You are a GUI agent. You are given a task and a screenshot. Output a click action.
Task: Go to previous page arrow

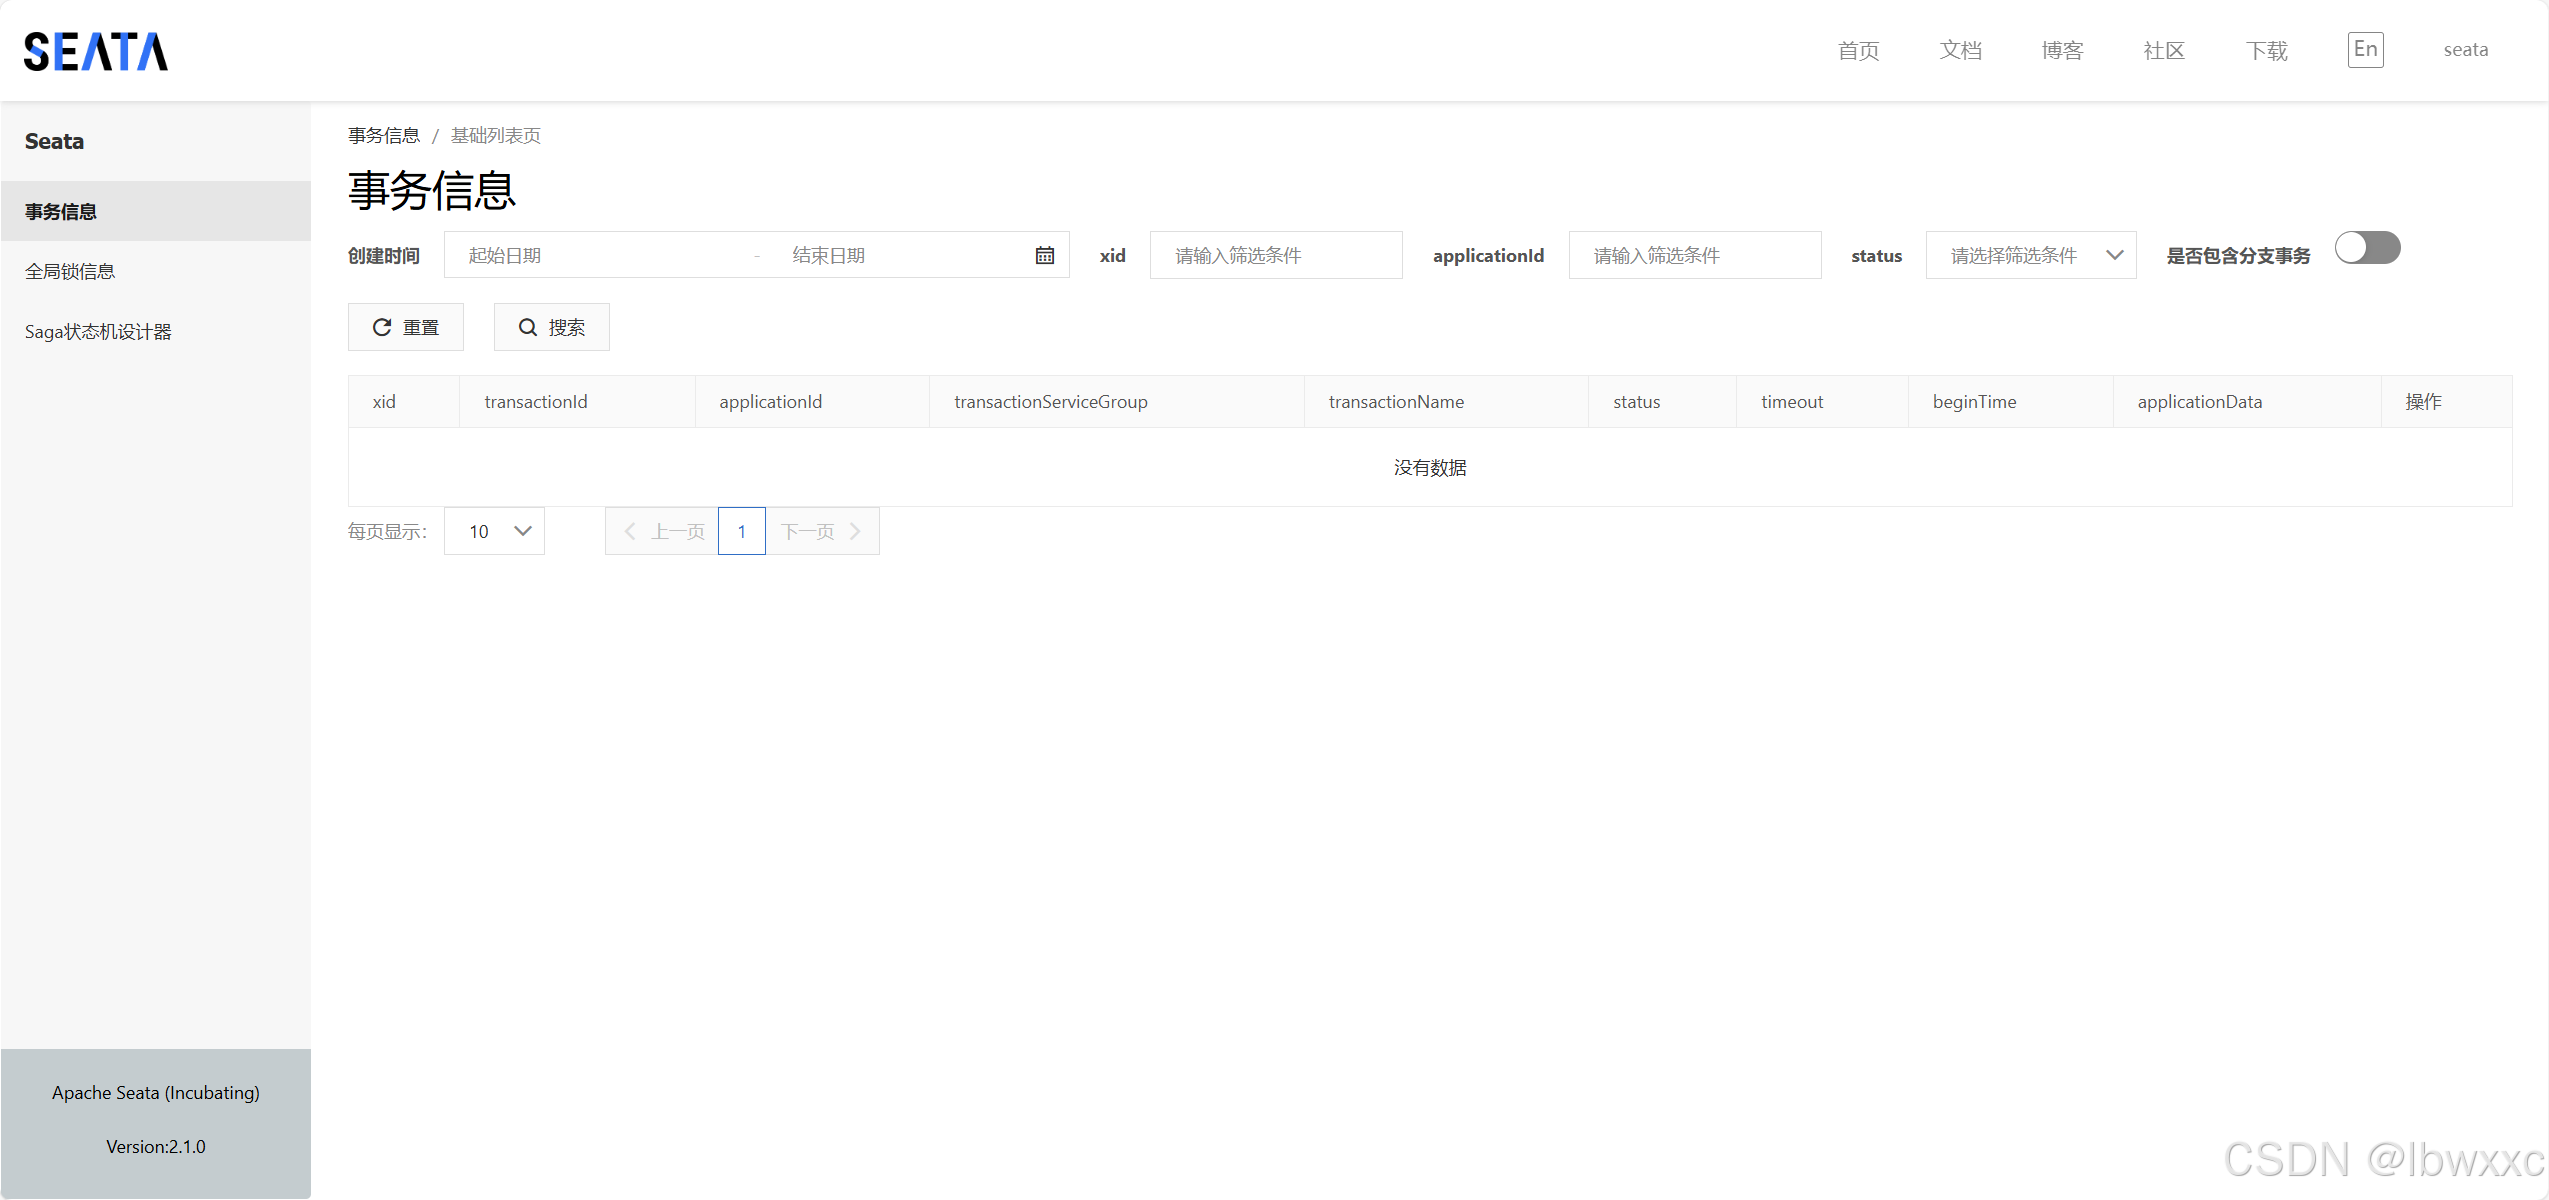[630, 531]
